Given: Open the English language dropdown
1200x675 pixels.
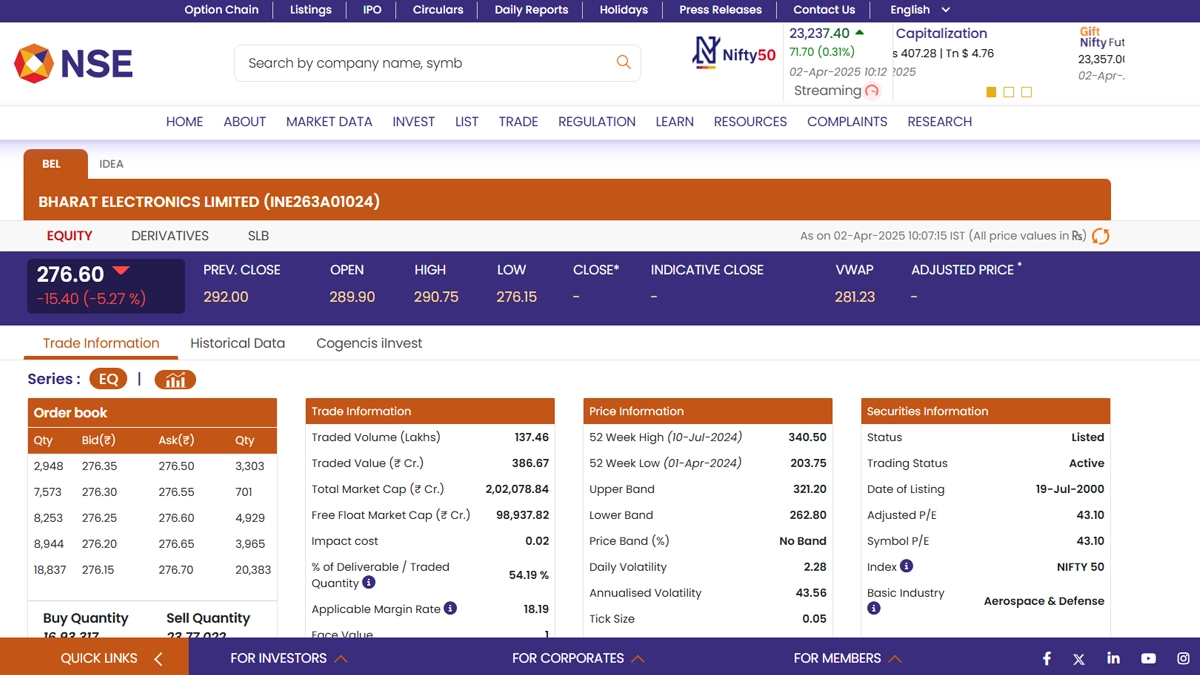Looking at the screenshot, I should point(919,10).
